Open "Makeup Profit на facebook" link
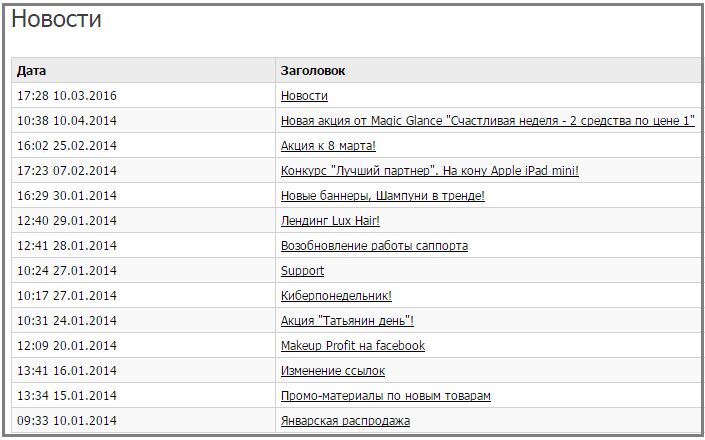705x440 pixels. click(x=353, y=346)
